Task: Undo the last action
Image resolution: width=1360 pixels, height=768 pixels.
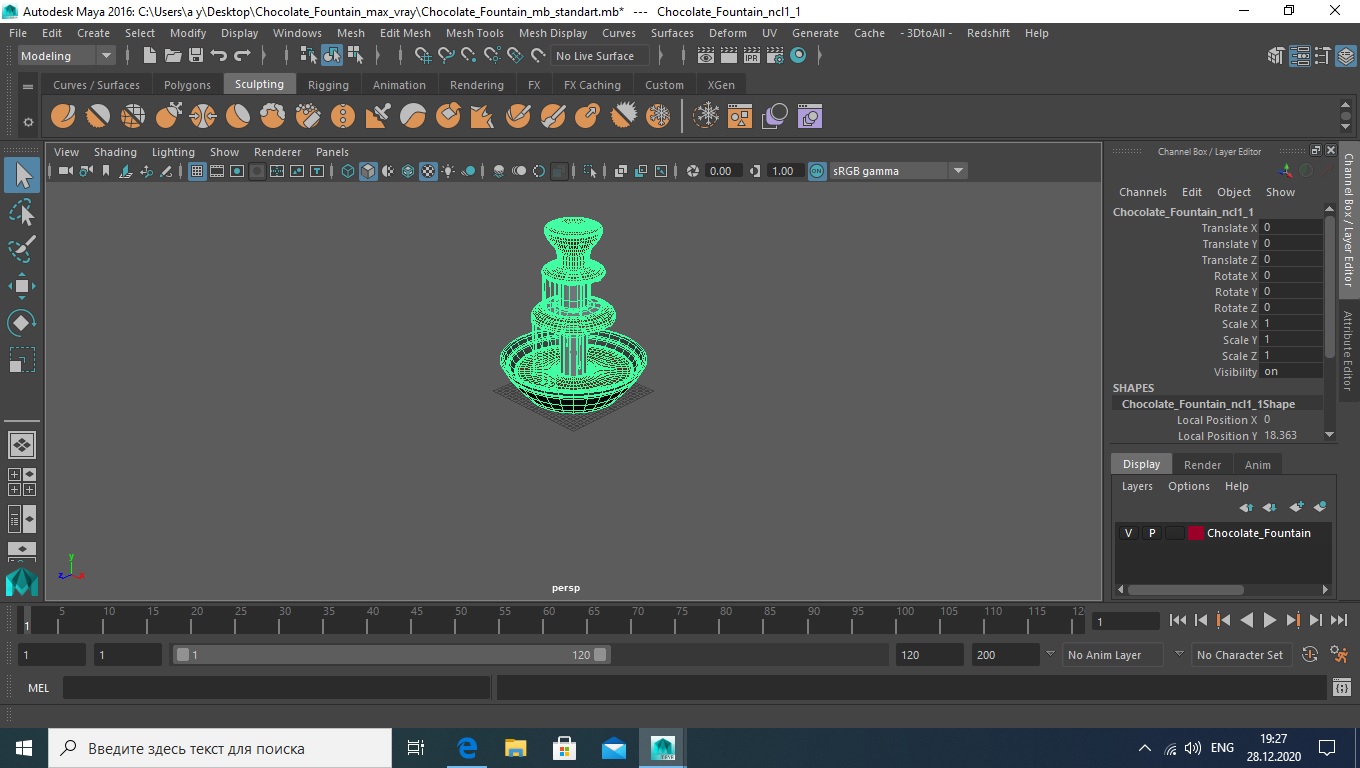Action: [219, 56]
